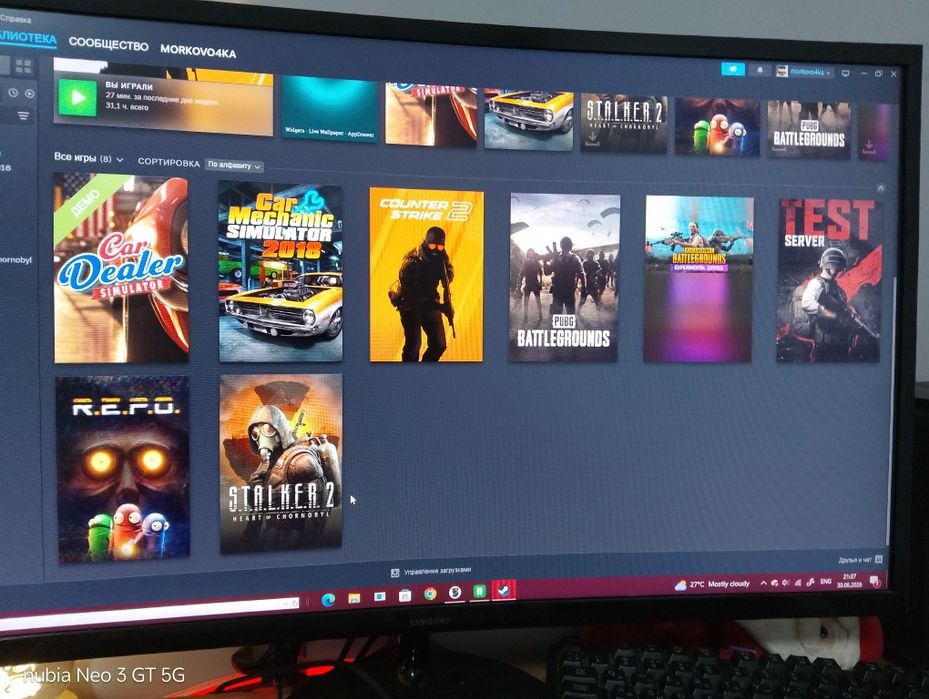Open PUBG Test Server cover

point(829,281)
